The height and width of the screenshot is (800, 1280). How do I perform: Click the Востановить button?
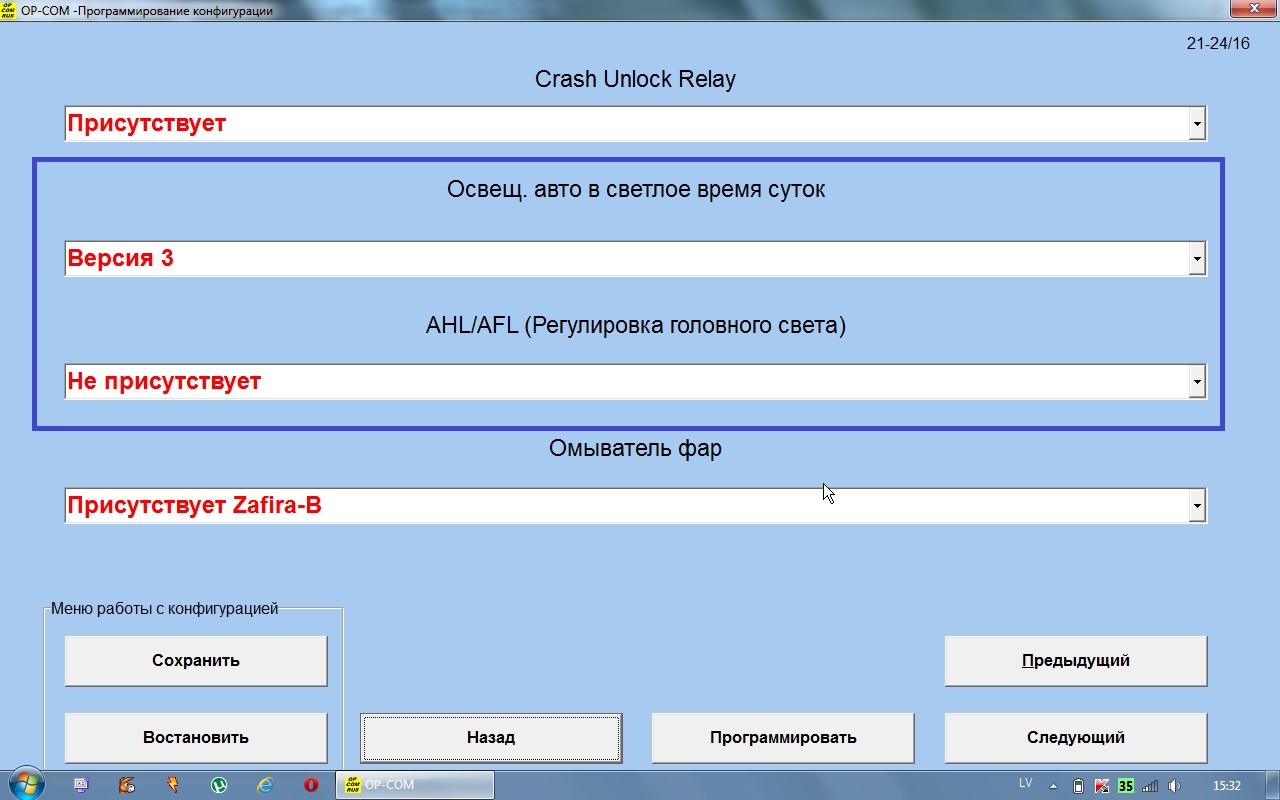tap(196, 738)
